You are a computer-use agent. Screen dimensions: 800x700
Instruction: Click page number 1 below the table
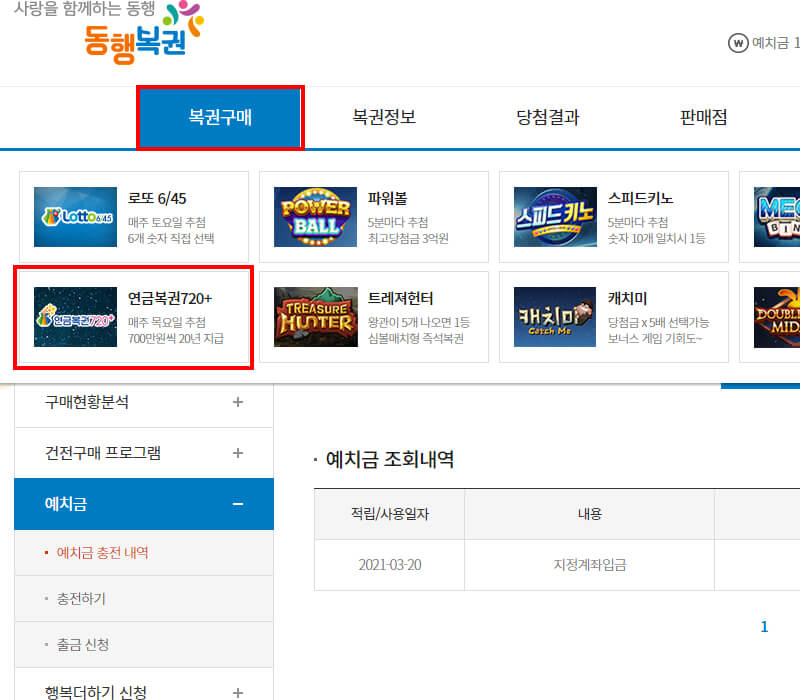(764, 627)
